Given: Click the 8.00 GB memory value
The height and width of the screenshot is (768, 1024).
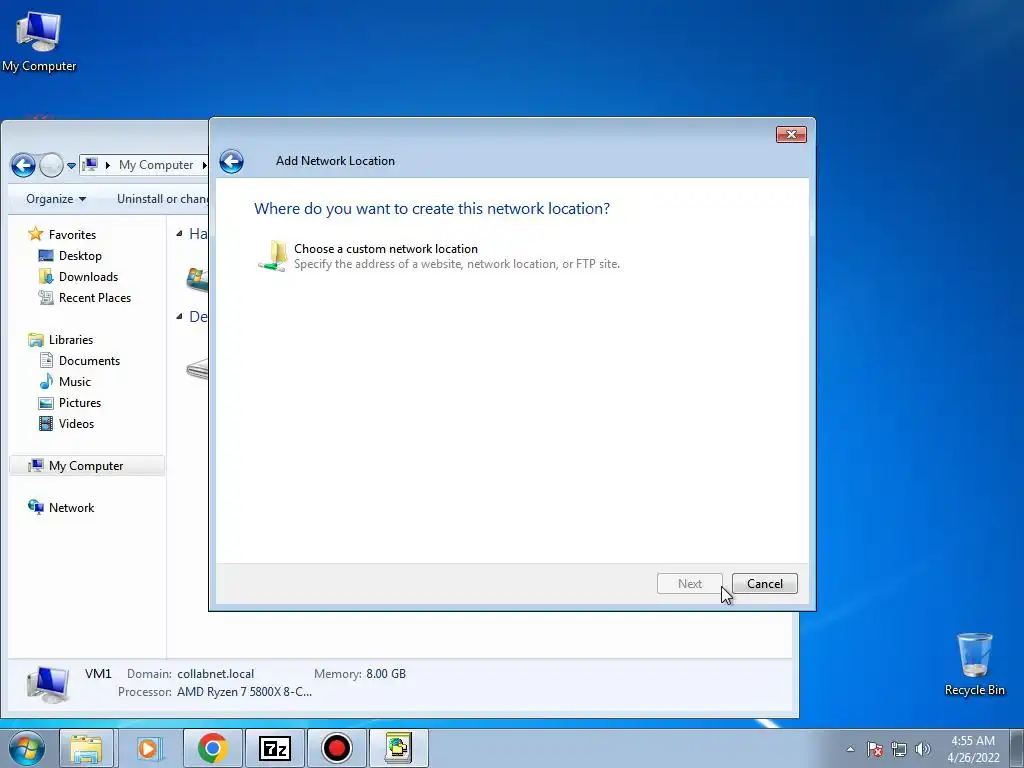Looking at the screenshot, I should coord(385,674).
